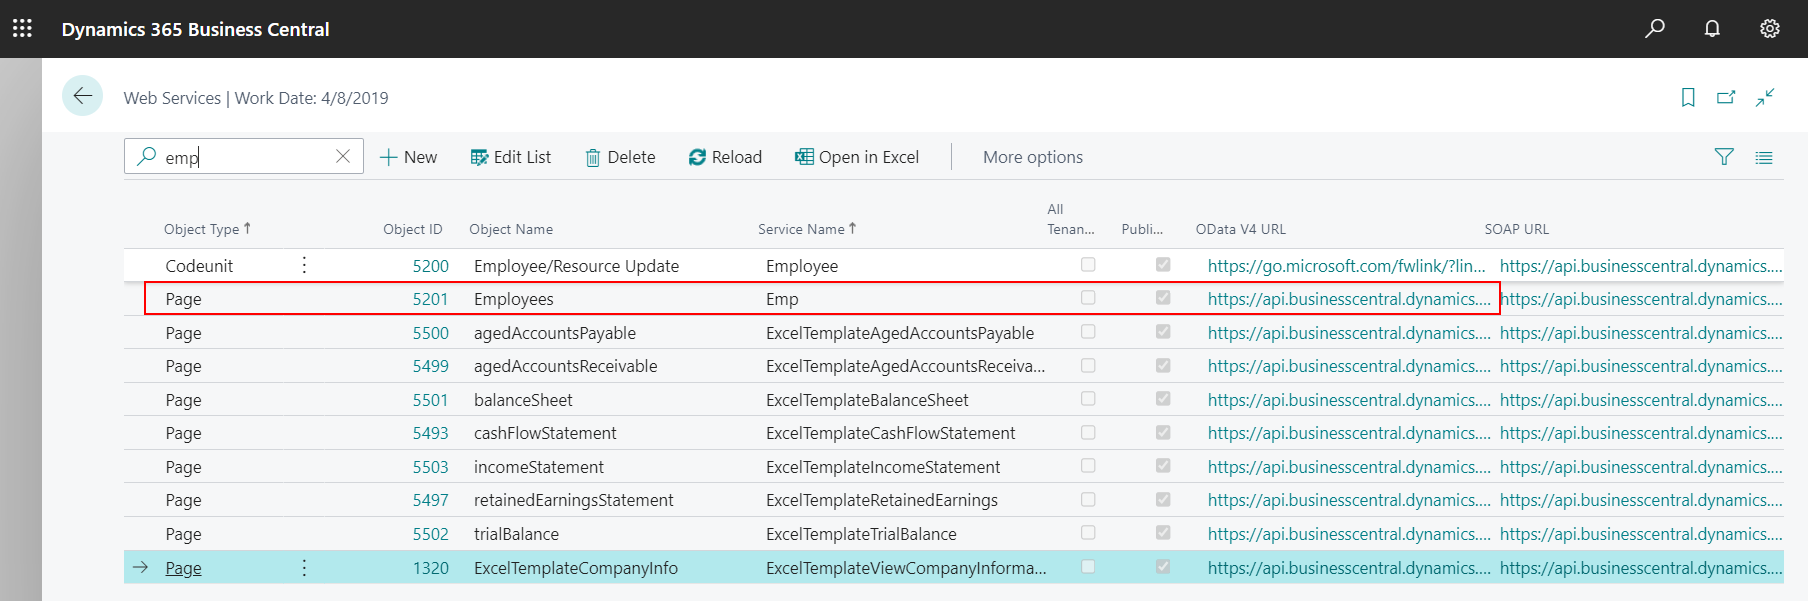The width and height of the screenshot is (1808, 601).
Task: Toggle Published checkbox for Emp row
Action: (x=1163, y=297)
